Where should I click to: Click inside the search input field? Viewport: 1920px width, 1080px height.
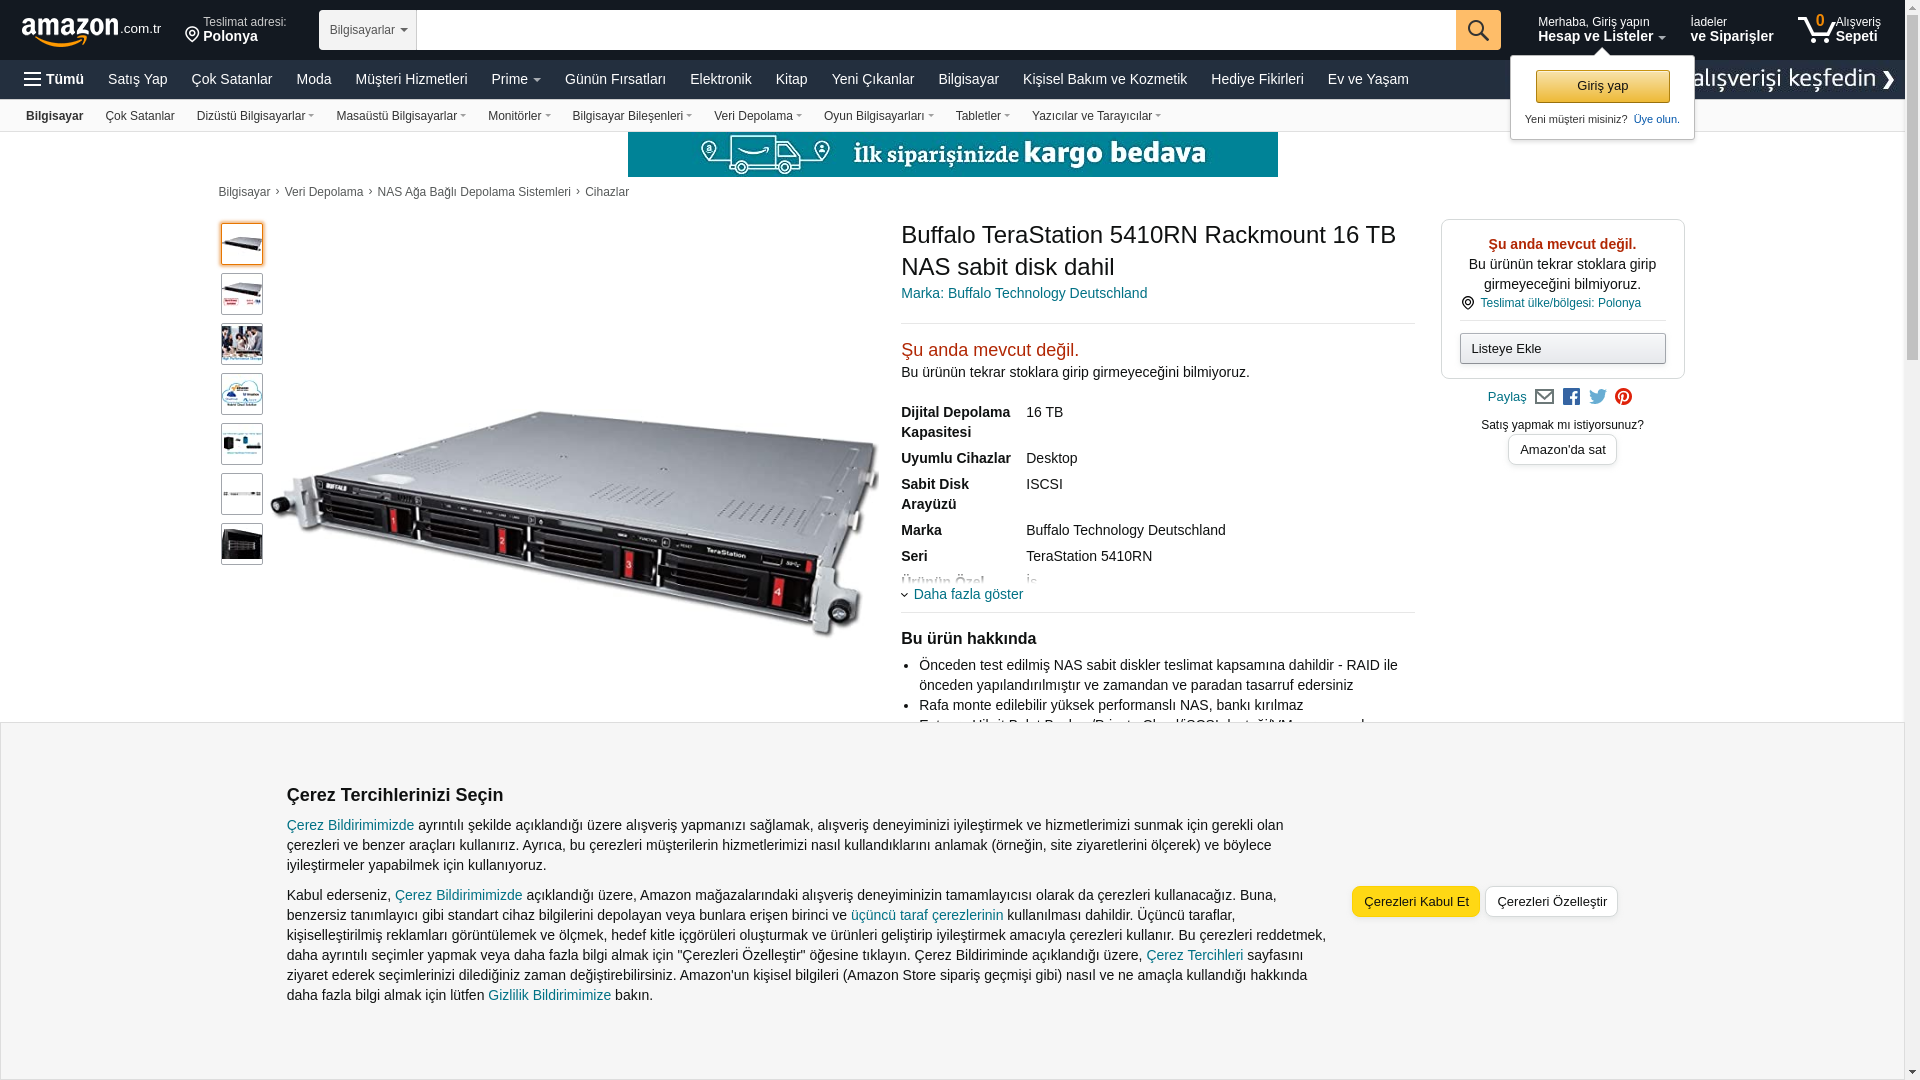point(935,30)
